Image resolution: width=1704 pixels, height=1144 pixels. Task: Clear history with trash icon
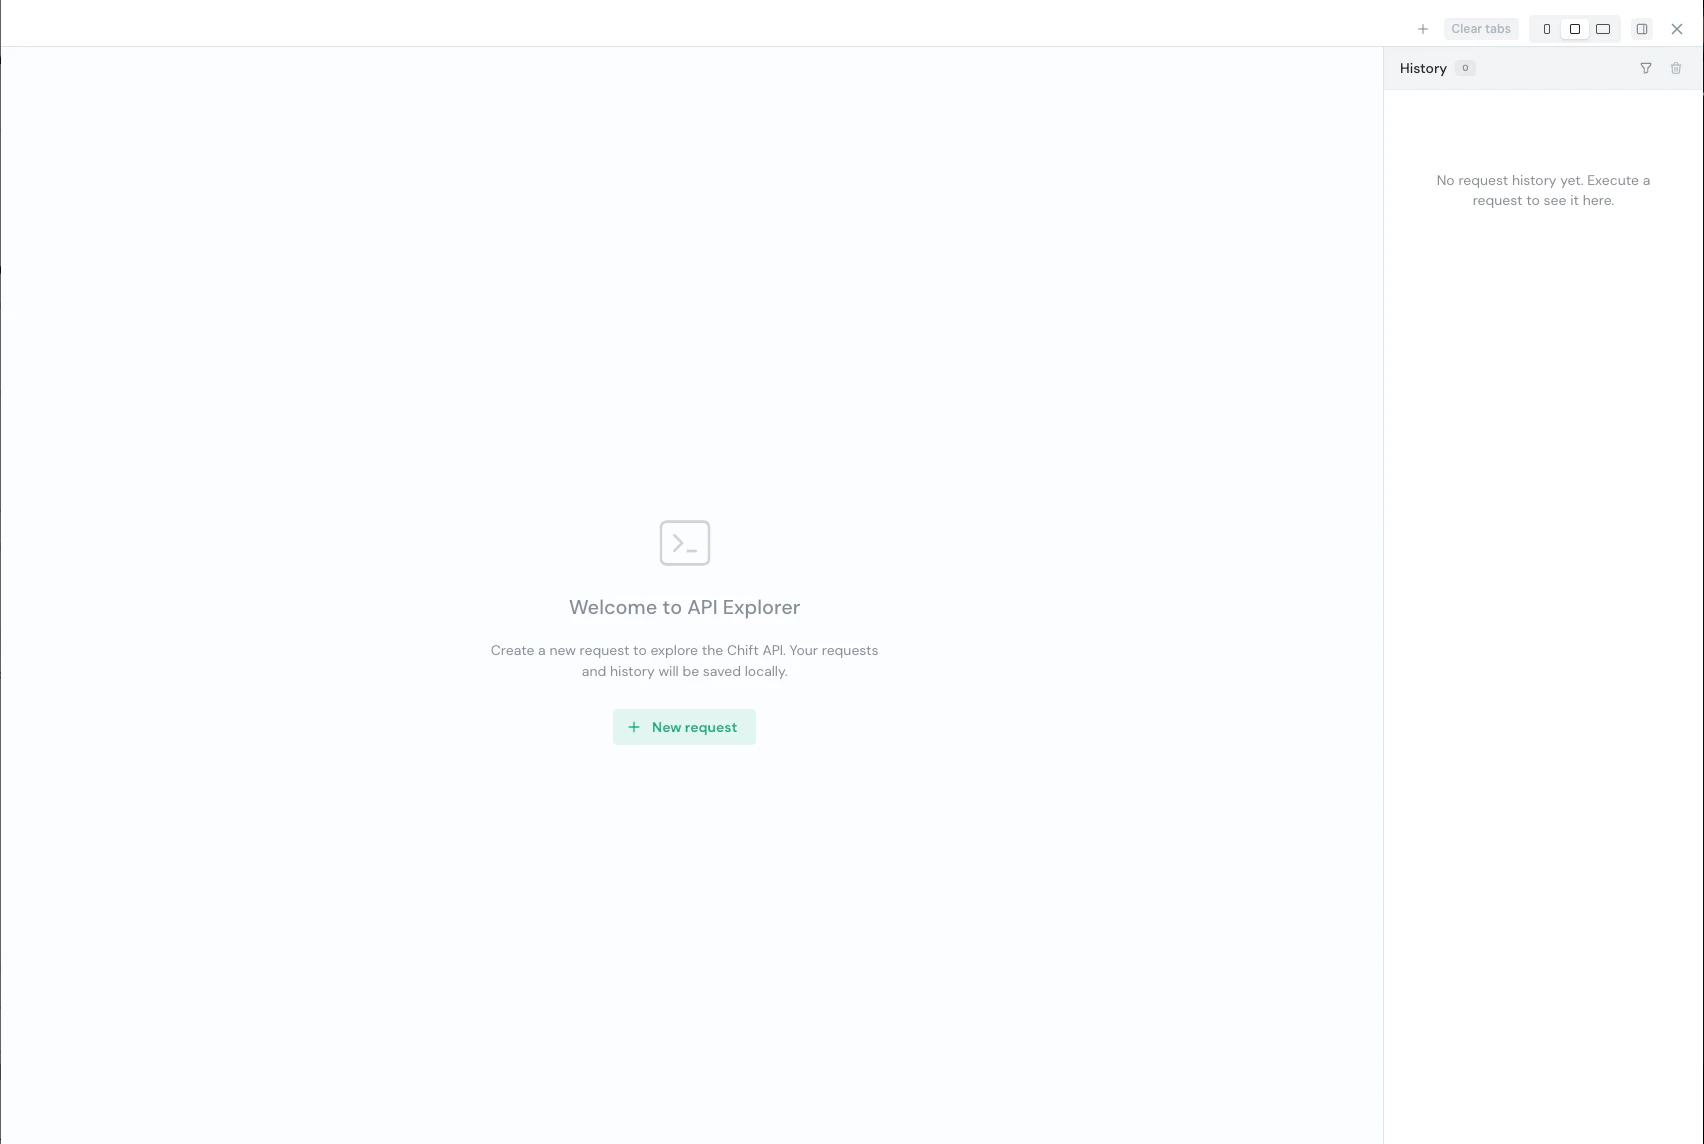[x=1676, y=68]
